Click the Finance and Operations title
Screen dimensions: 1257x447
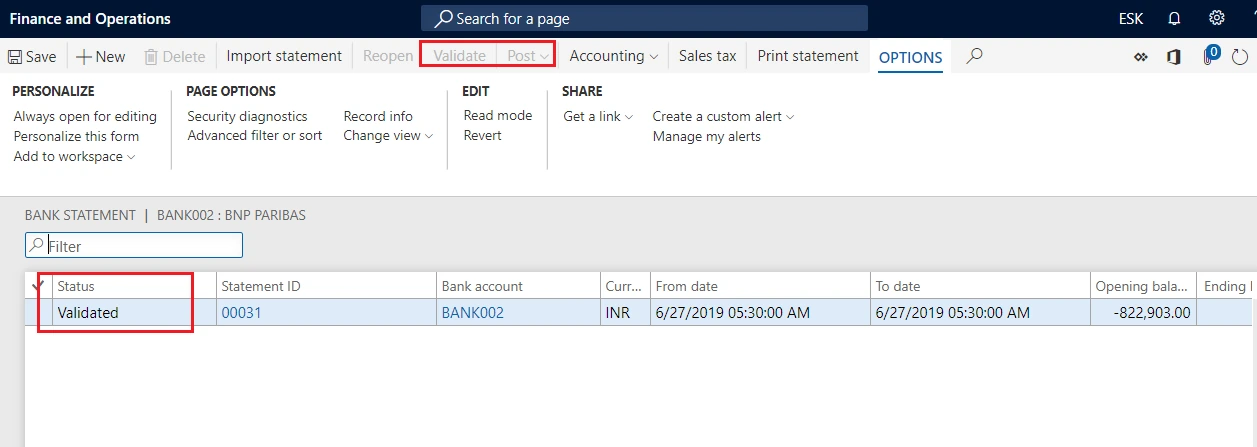pos(90,19)
